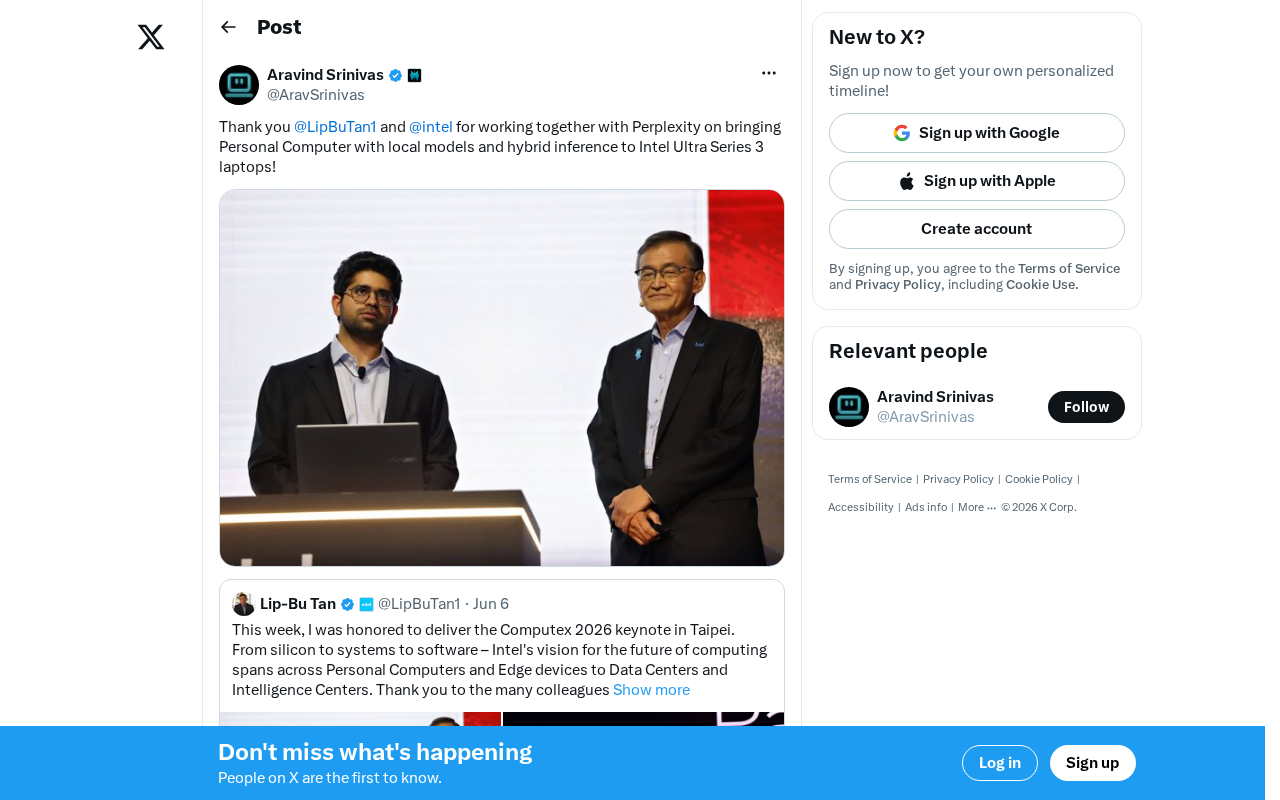The image size is (1280, 800).
Task: Click the Create account button
Action: (977, 229)
